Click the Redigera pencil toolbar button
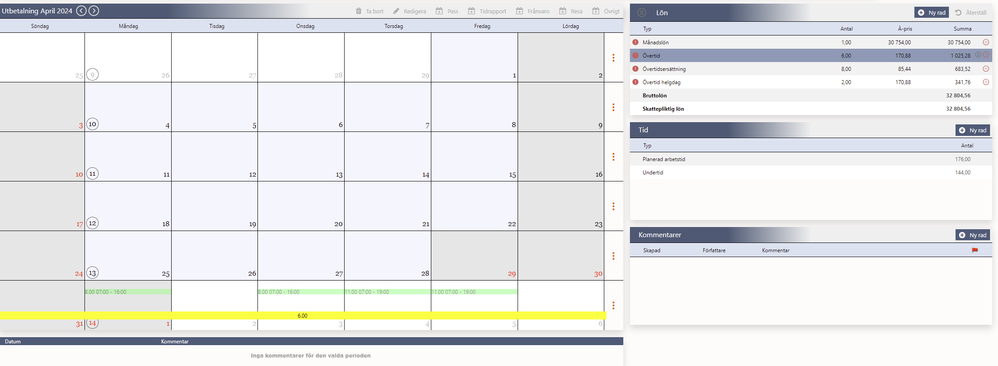998x366 pixels. click(409, 11)
